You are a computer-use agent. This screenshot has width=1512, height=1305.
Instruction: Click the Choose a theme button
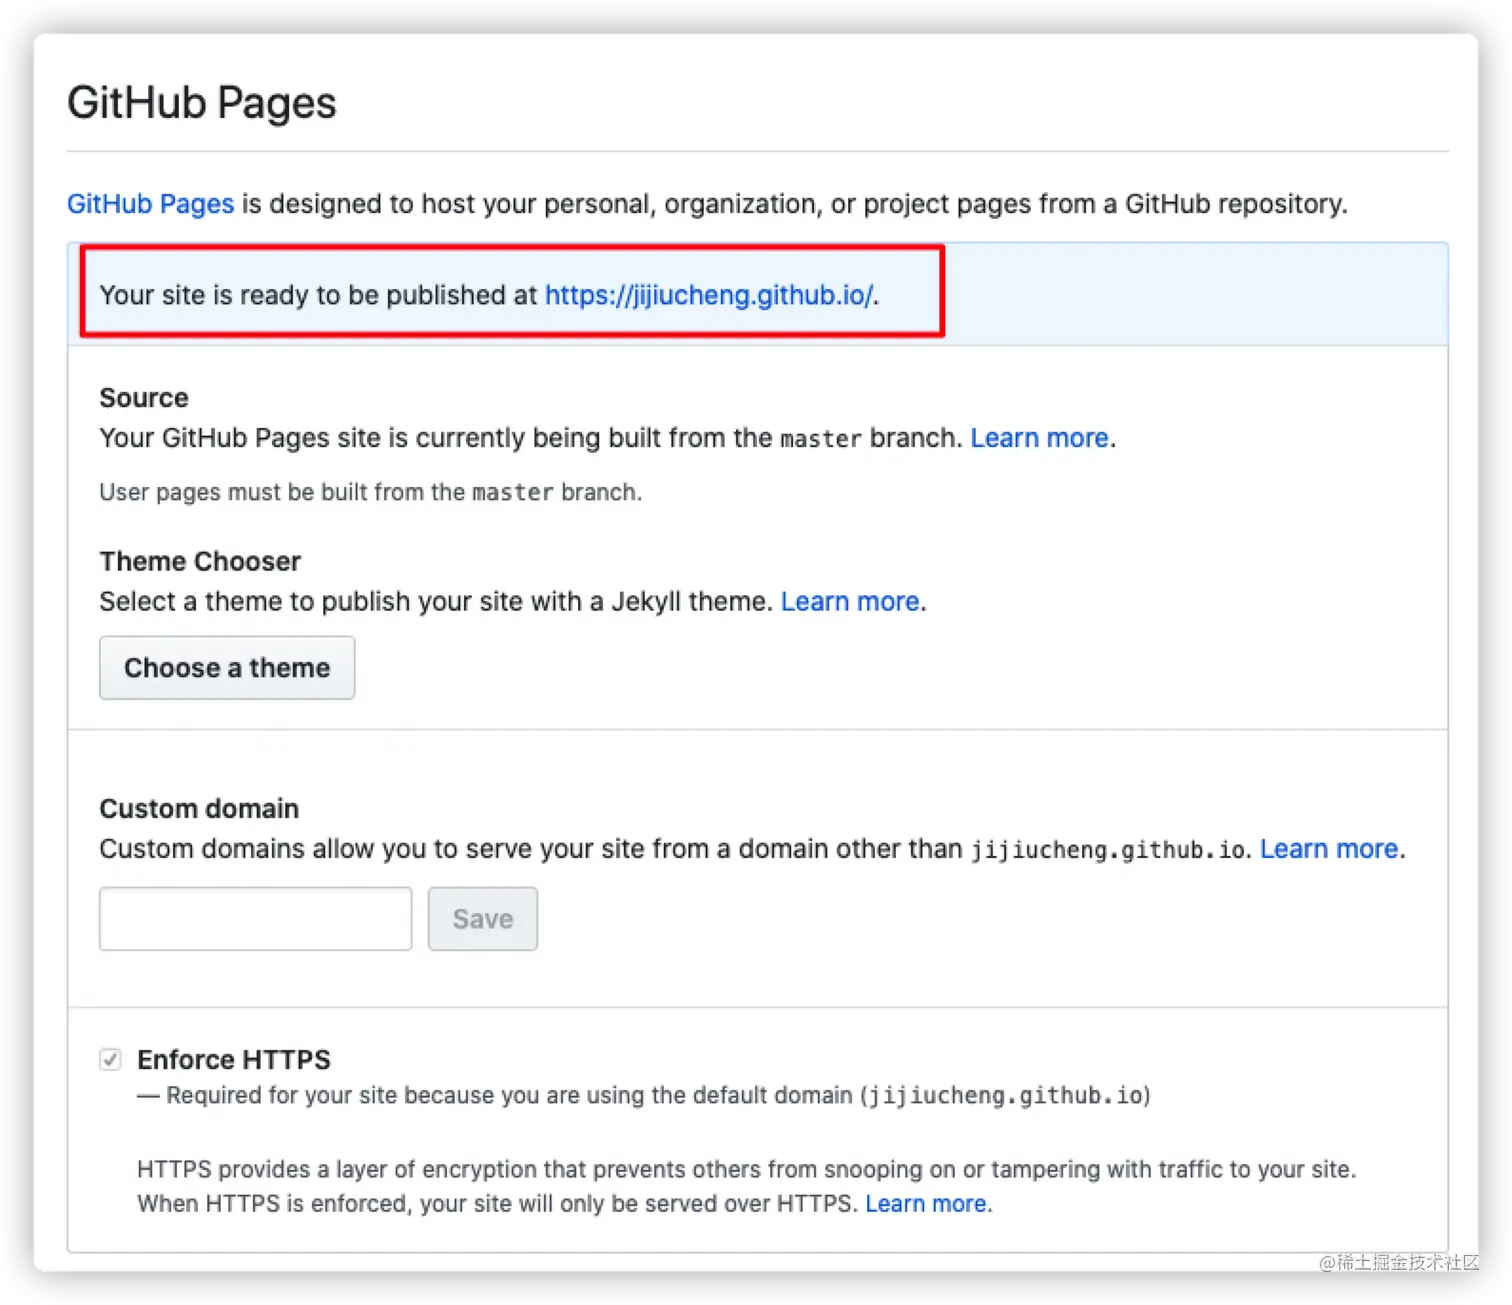click(x=227, y=668)
